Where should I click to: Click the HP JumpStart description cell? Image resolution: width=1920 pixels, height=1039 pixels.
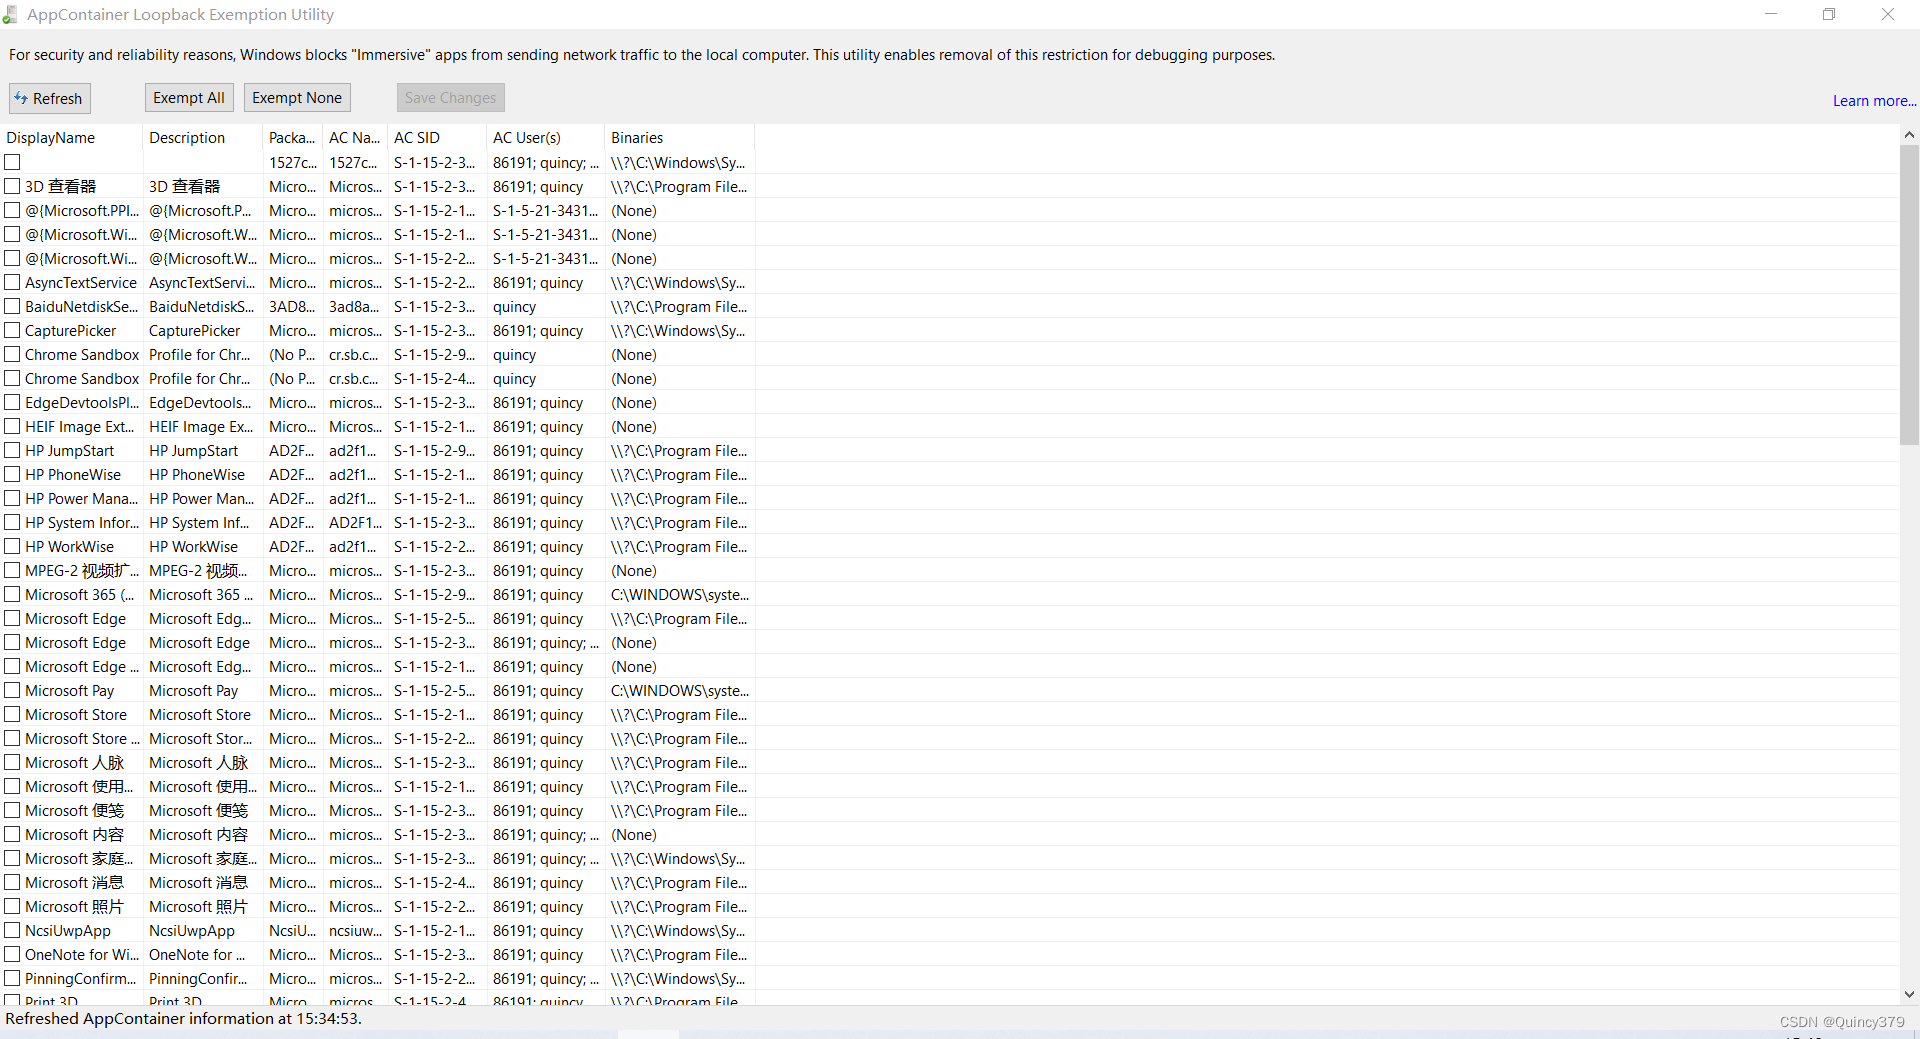coord(194,451)
